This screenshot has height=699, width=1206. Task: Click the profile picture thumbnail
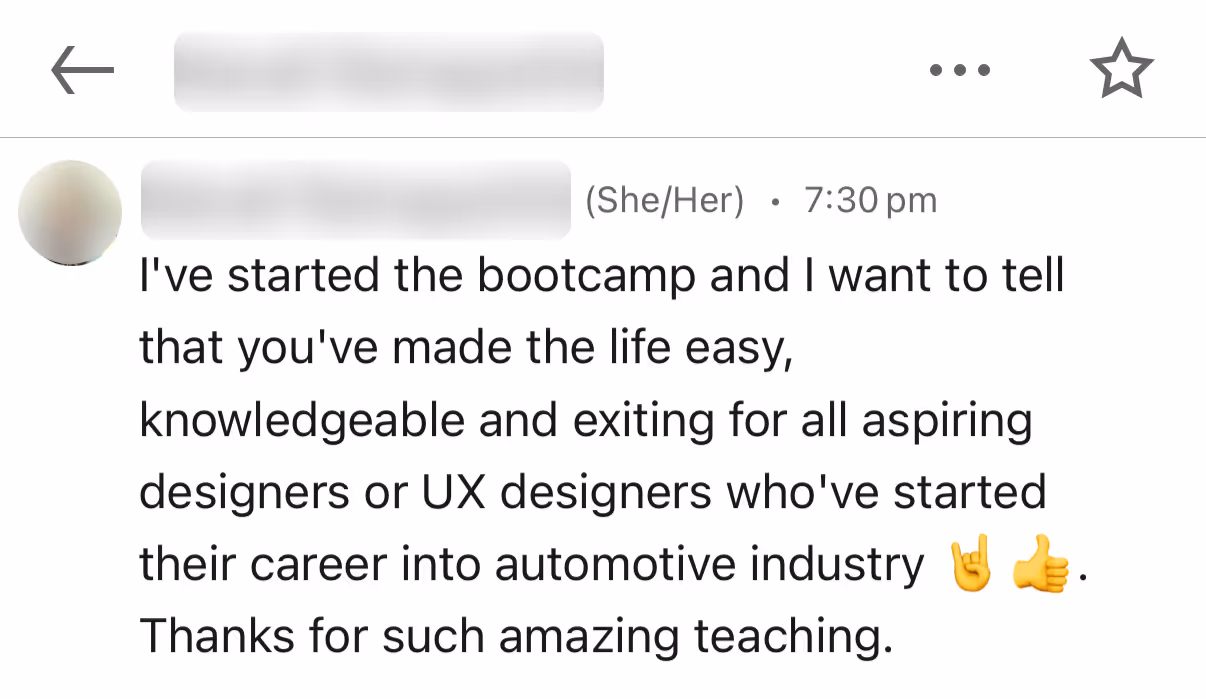[69, 211]
